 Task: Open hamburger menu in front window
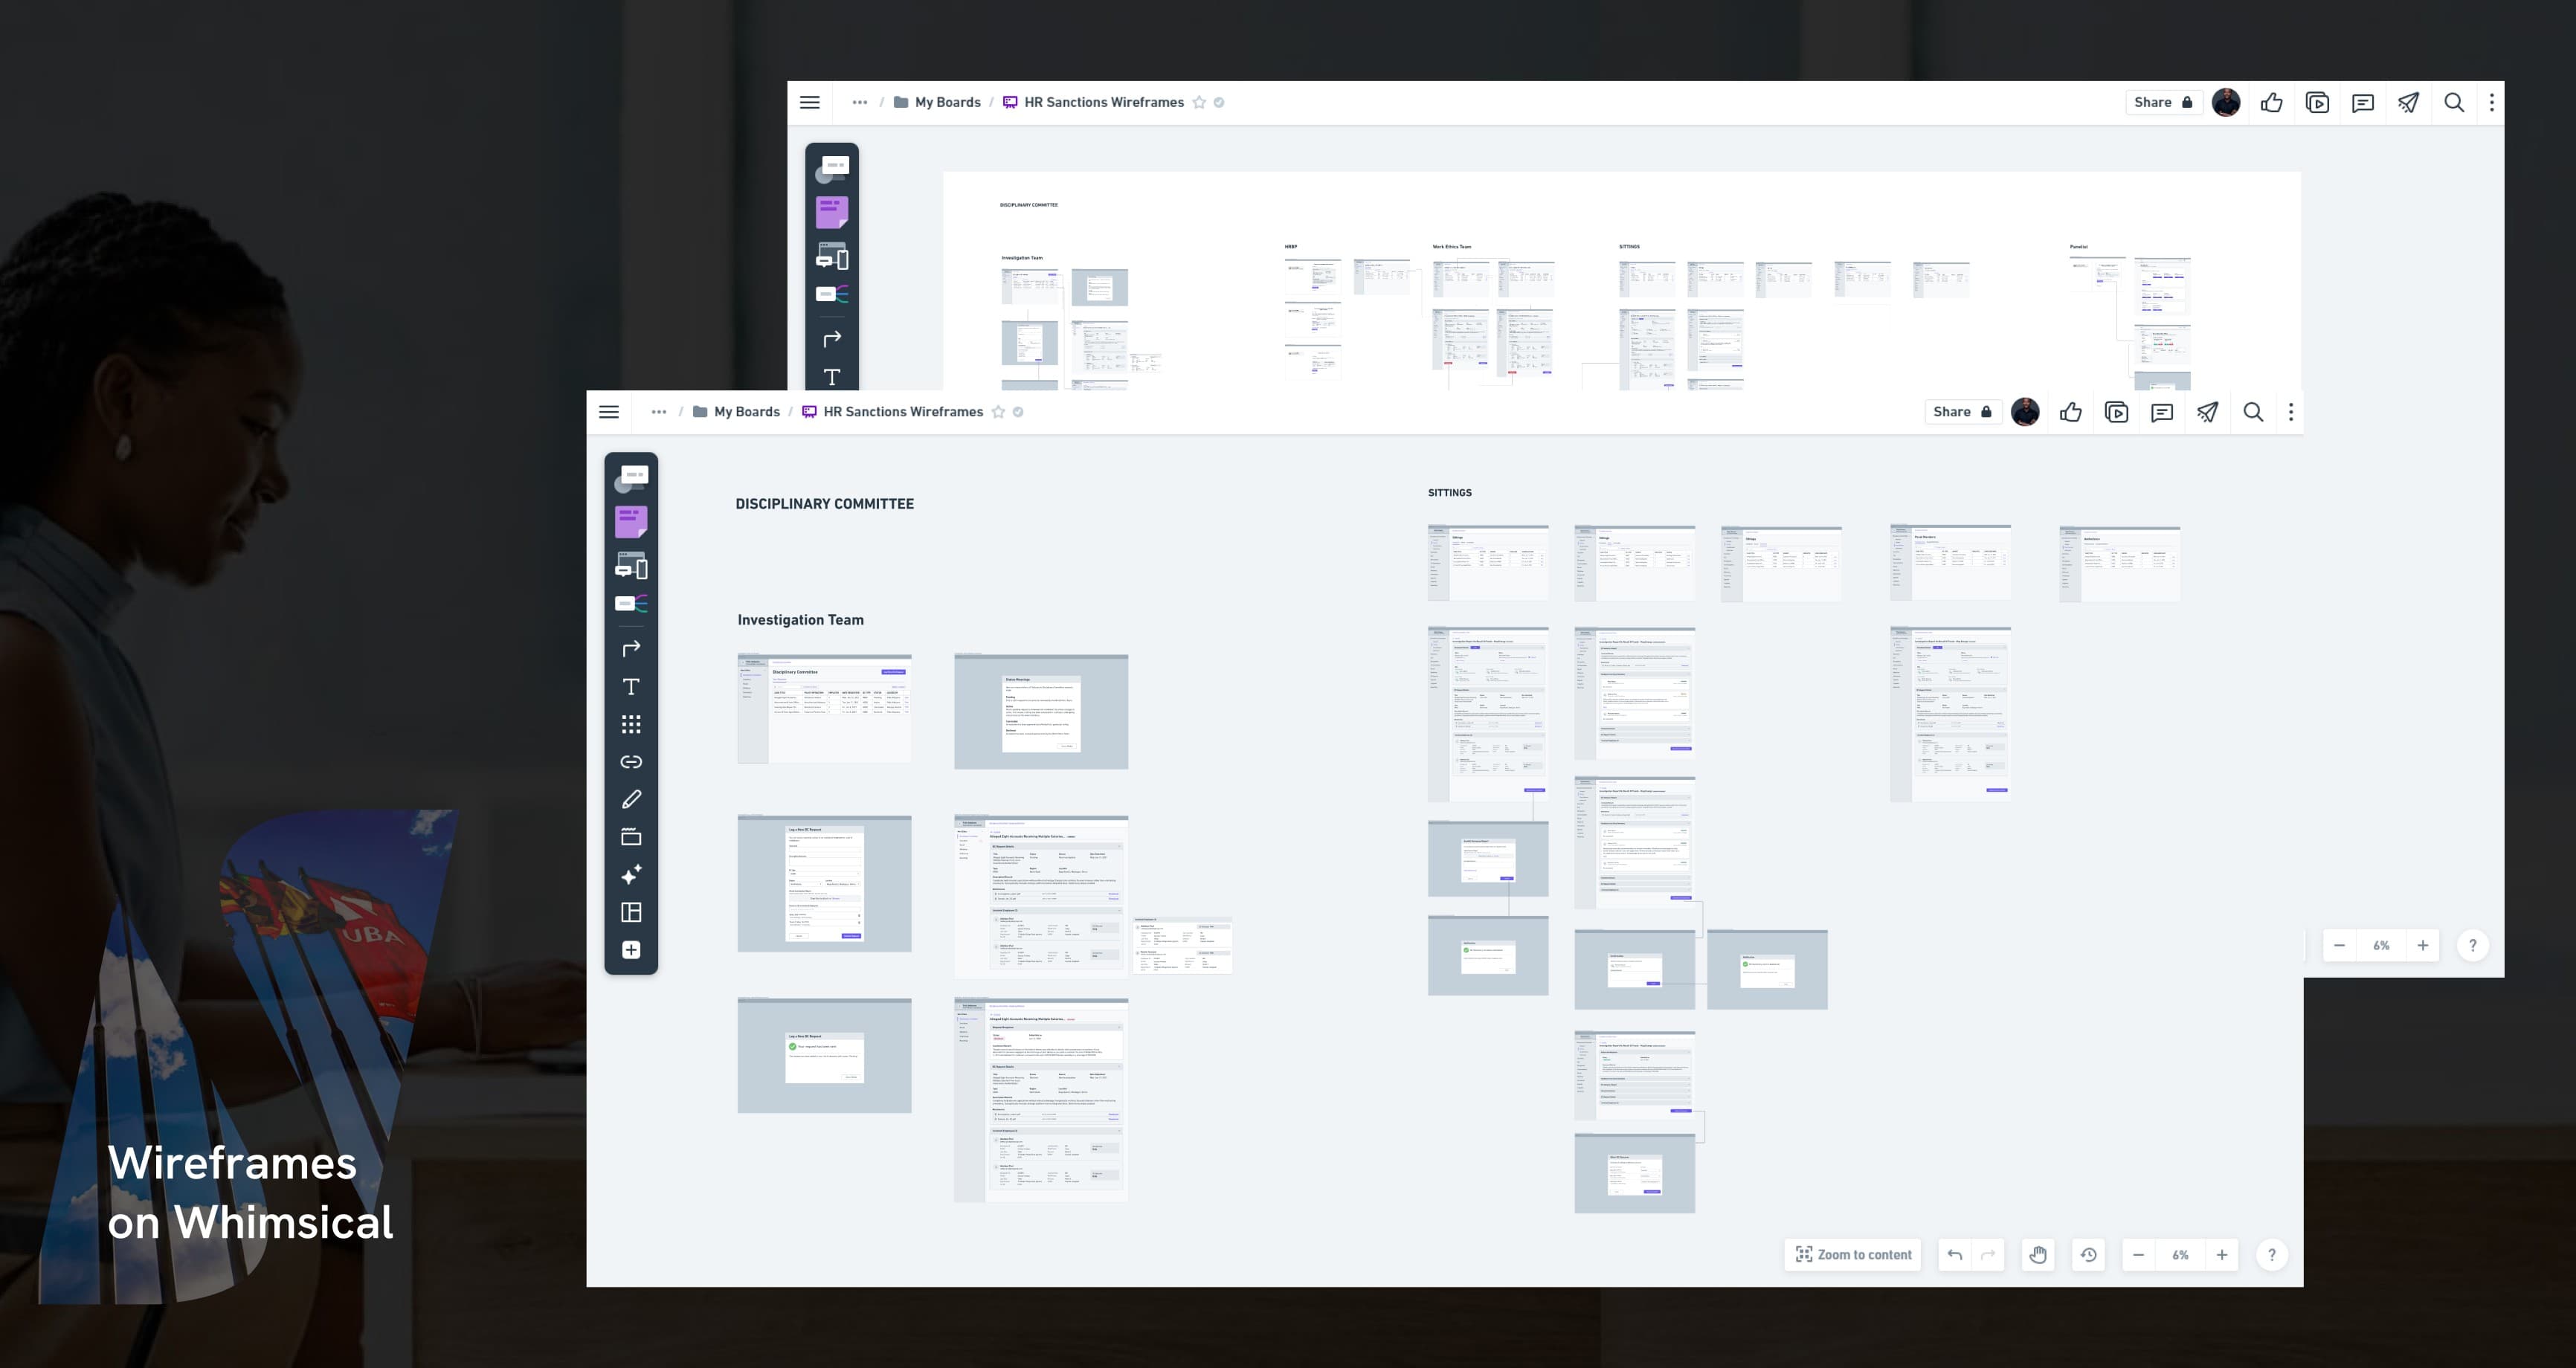coord(609,412)
